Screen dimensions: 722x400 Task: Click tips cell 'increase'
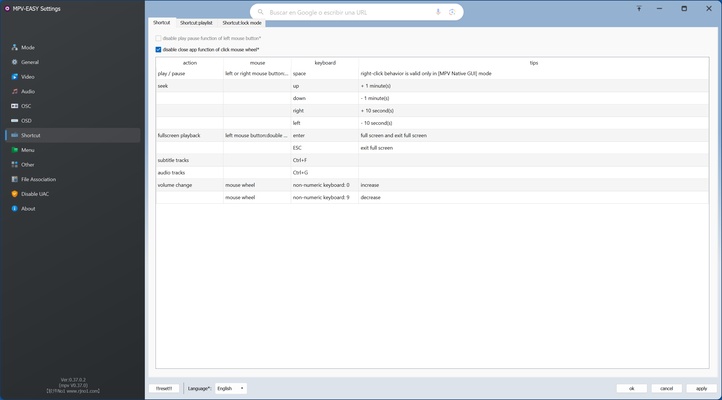tap(534, 185)
